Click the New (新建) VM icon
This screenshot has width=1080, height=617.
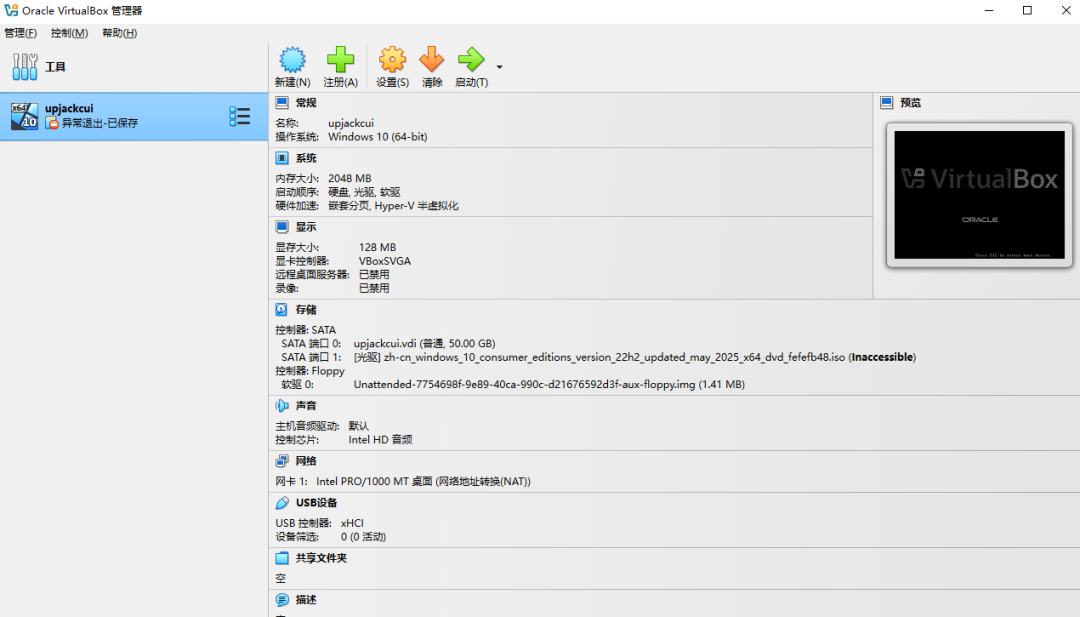292,60
